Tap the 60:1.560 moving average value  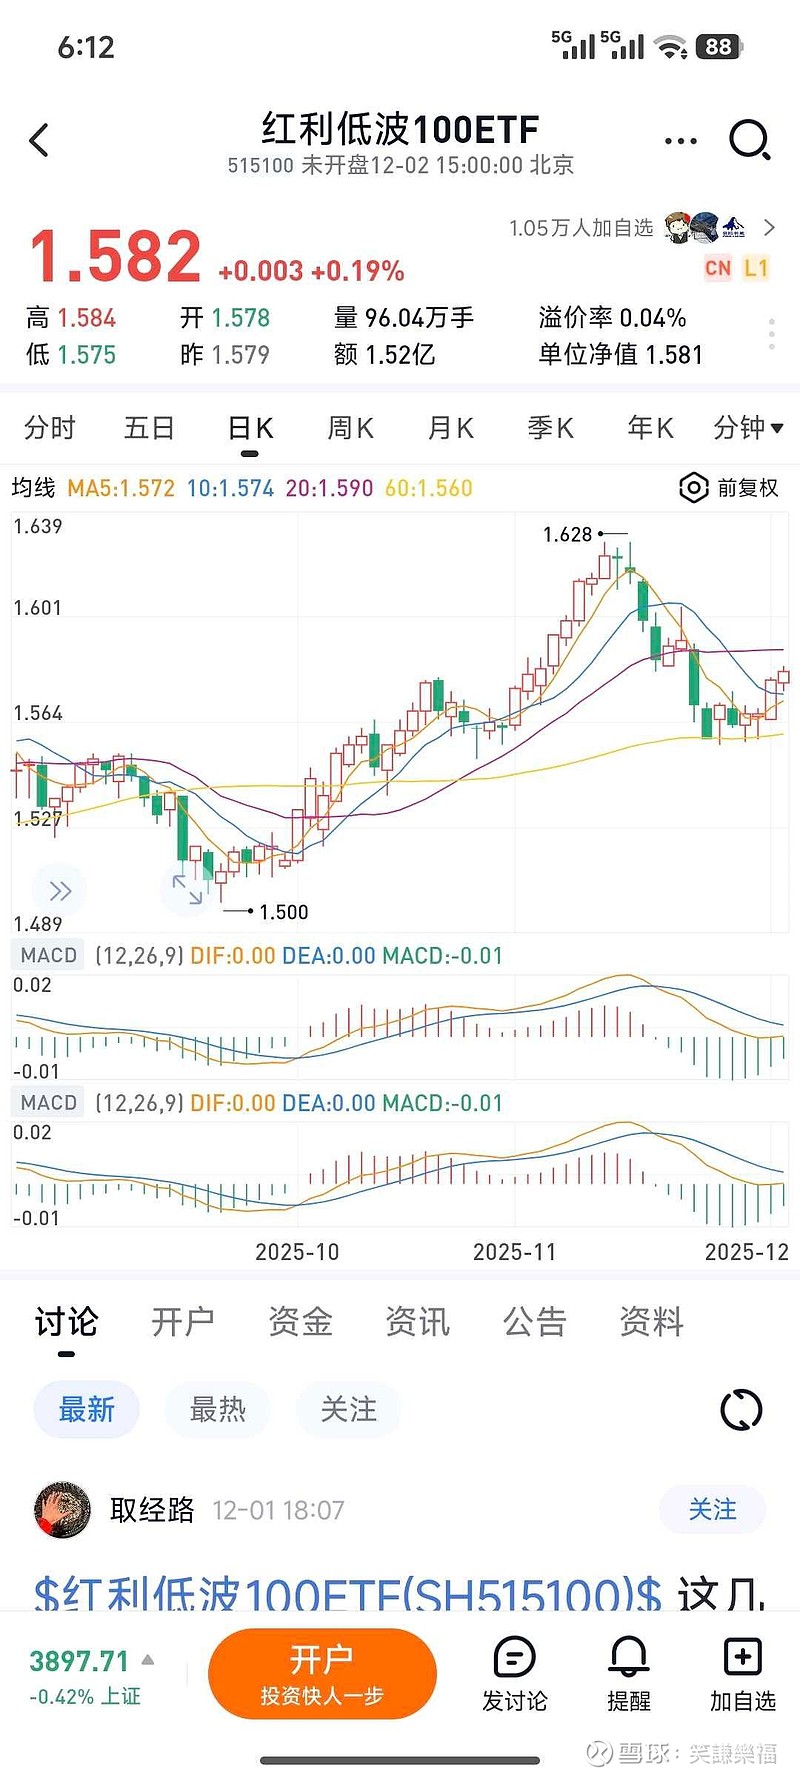pyautogui.click(x=428, y=488)
